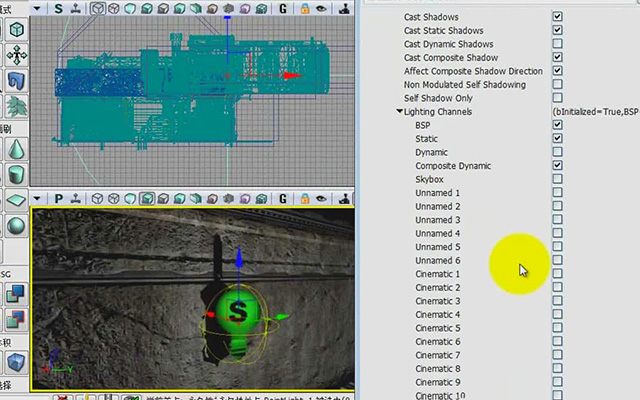
Task: Click the G game view icon in top viewport
Action: pos(283,9)
